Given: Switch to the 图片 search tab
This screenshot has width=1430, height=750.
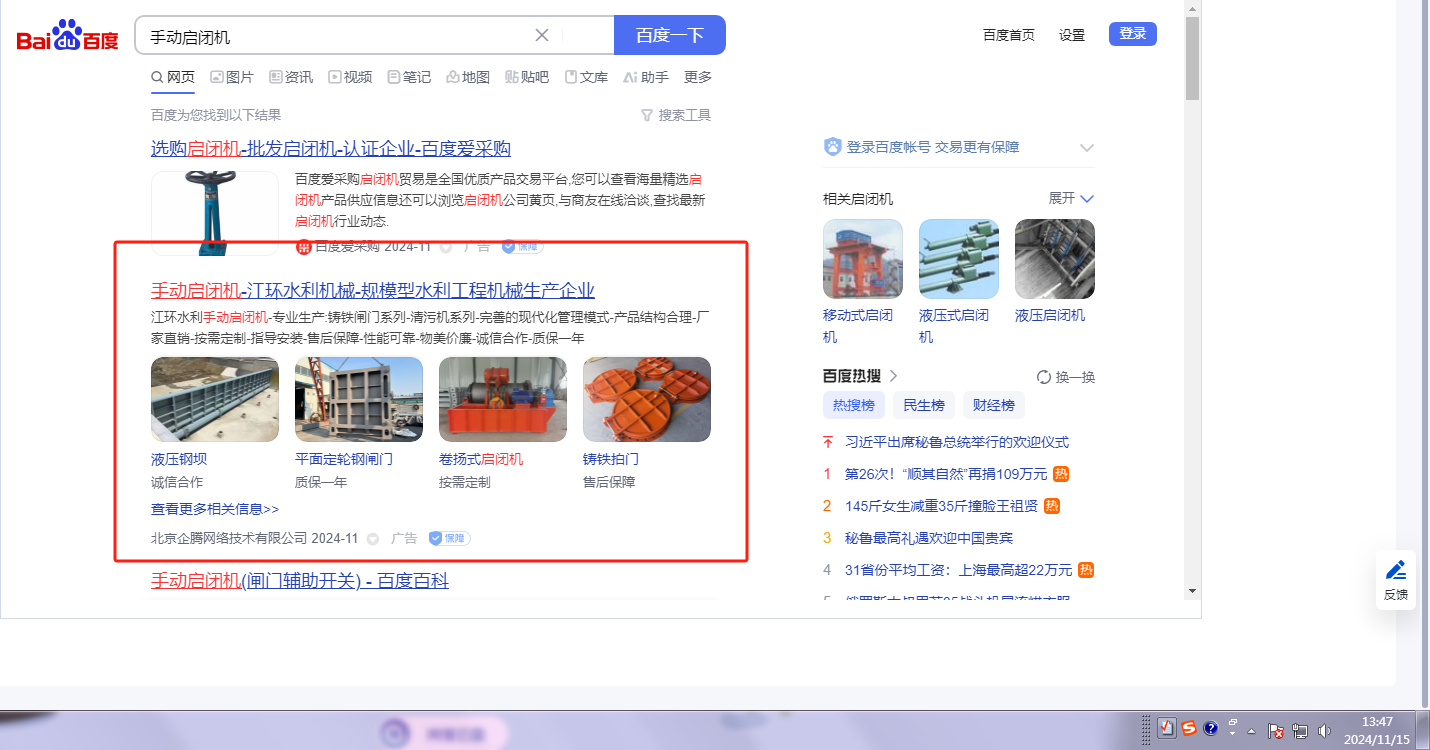Looking at the screenshot, I should (x=232, y=77).
